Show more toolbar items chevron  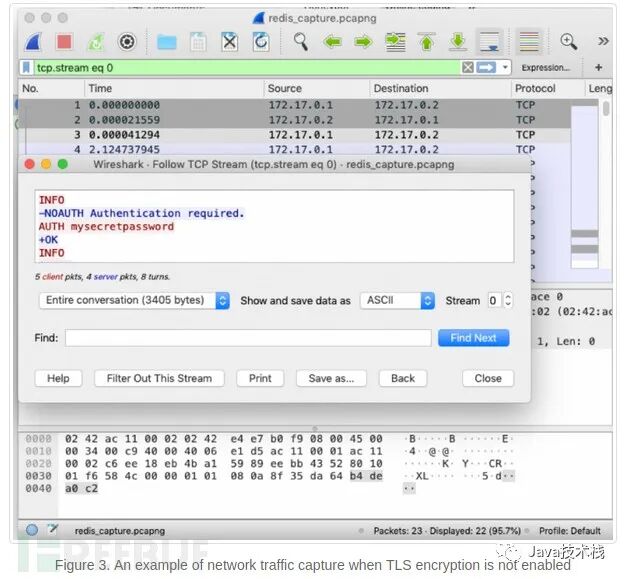click(x=603, y=41)
